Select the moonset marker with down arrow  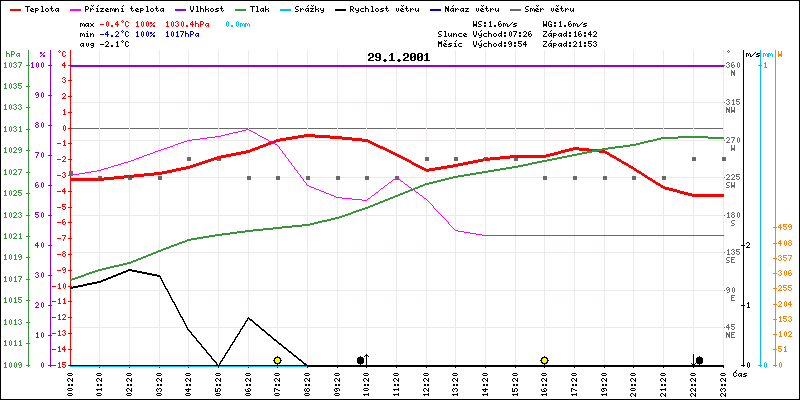click(x=697, y=360)
